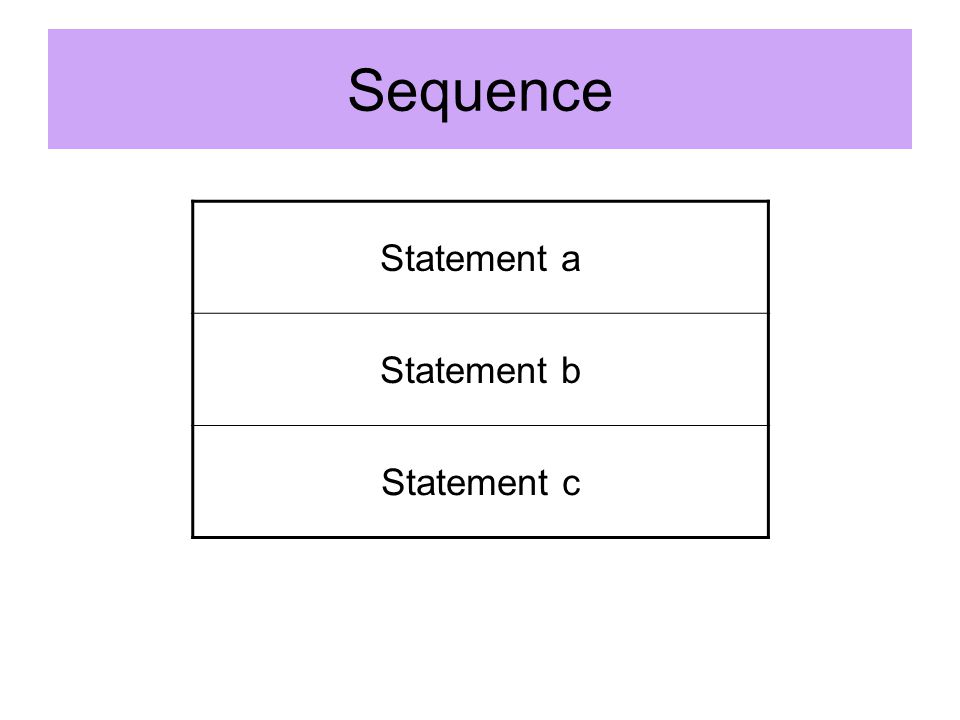The image size is (960, 720).
Task: Select the letter 'a' after Statement
Action: pyautogui.click(x=571, y=260)
